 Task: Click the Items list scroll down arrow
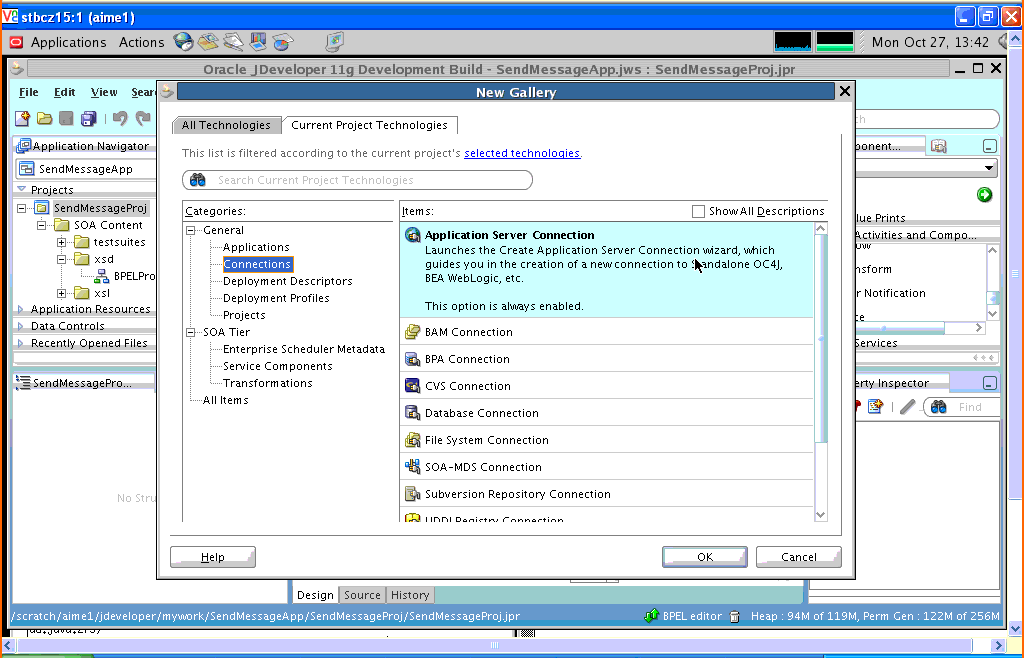(x=821, y=515)
